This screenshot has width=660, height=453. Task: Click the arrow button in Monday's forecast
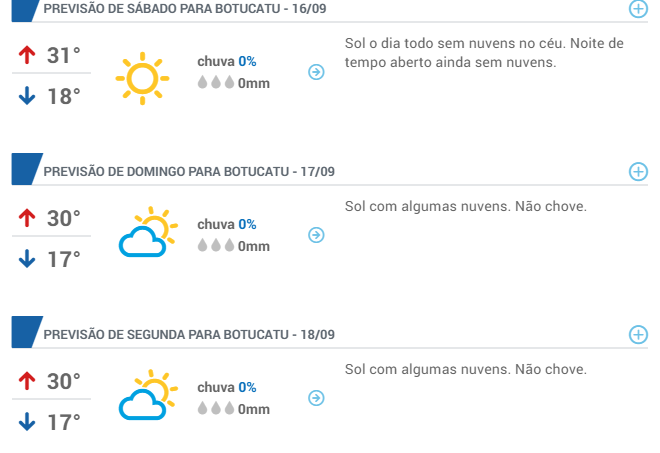click(x=316, y=398)
